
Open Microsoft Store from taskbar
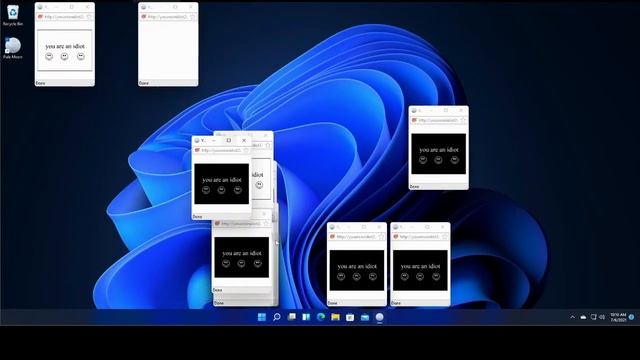tap(350, 317)
